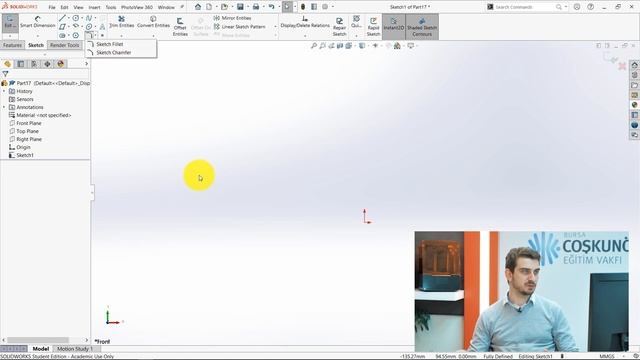Select the Straight Slot tool
The width and height of the screenshot is (640, 360).
click(62, 36)
